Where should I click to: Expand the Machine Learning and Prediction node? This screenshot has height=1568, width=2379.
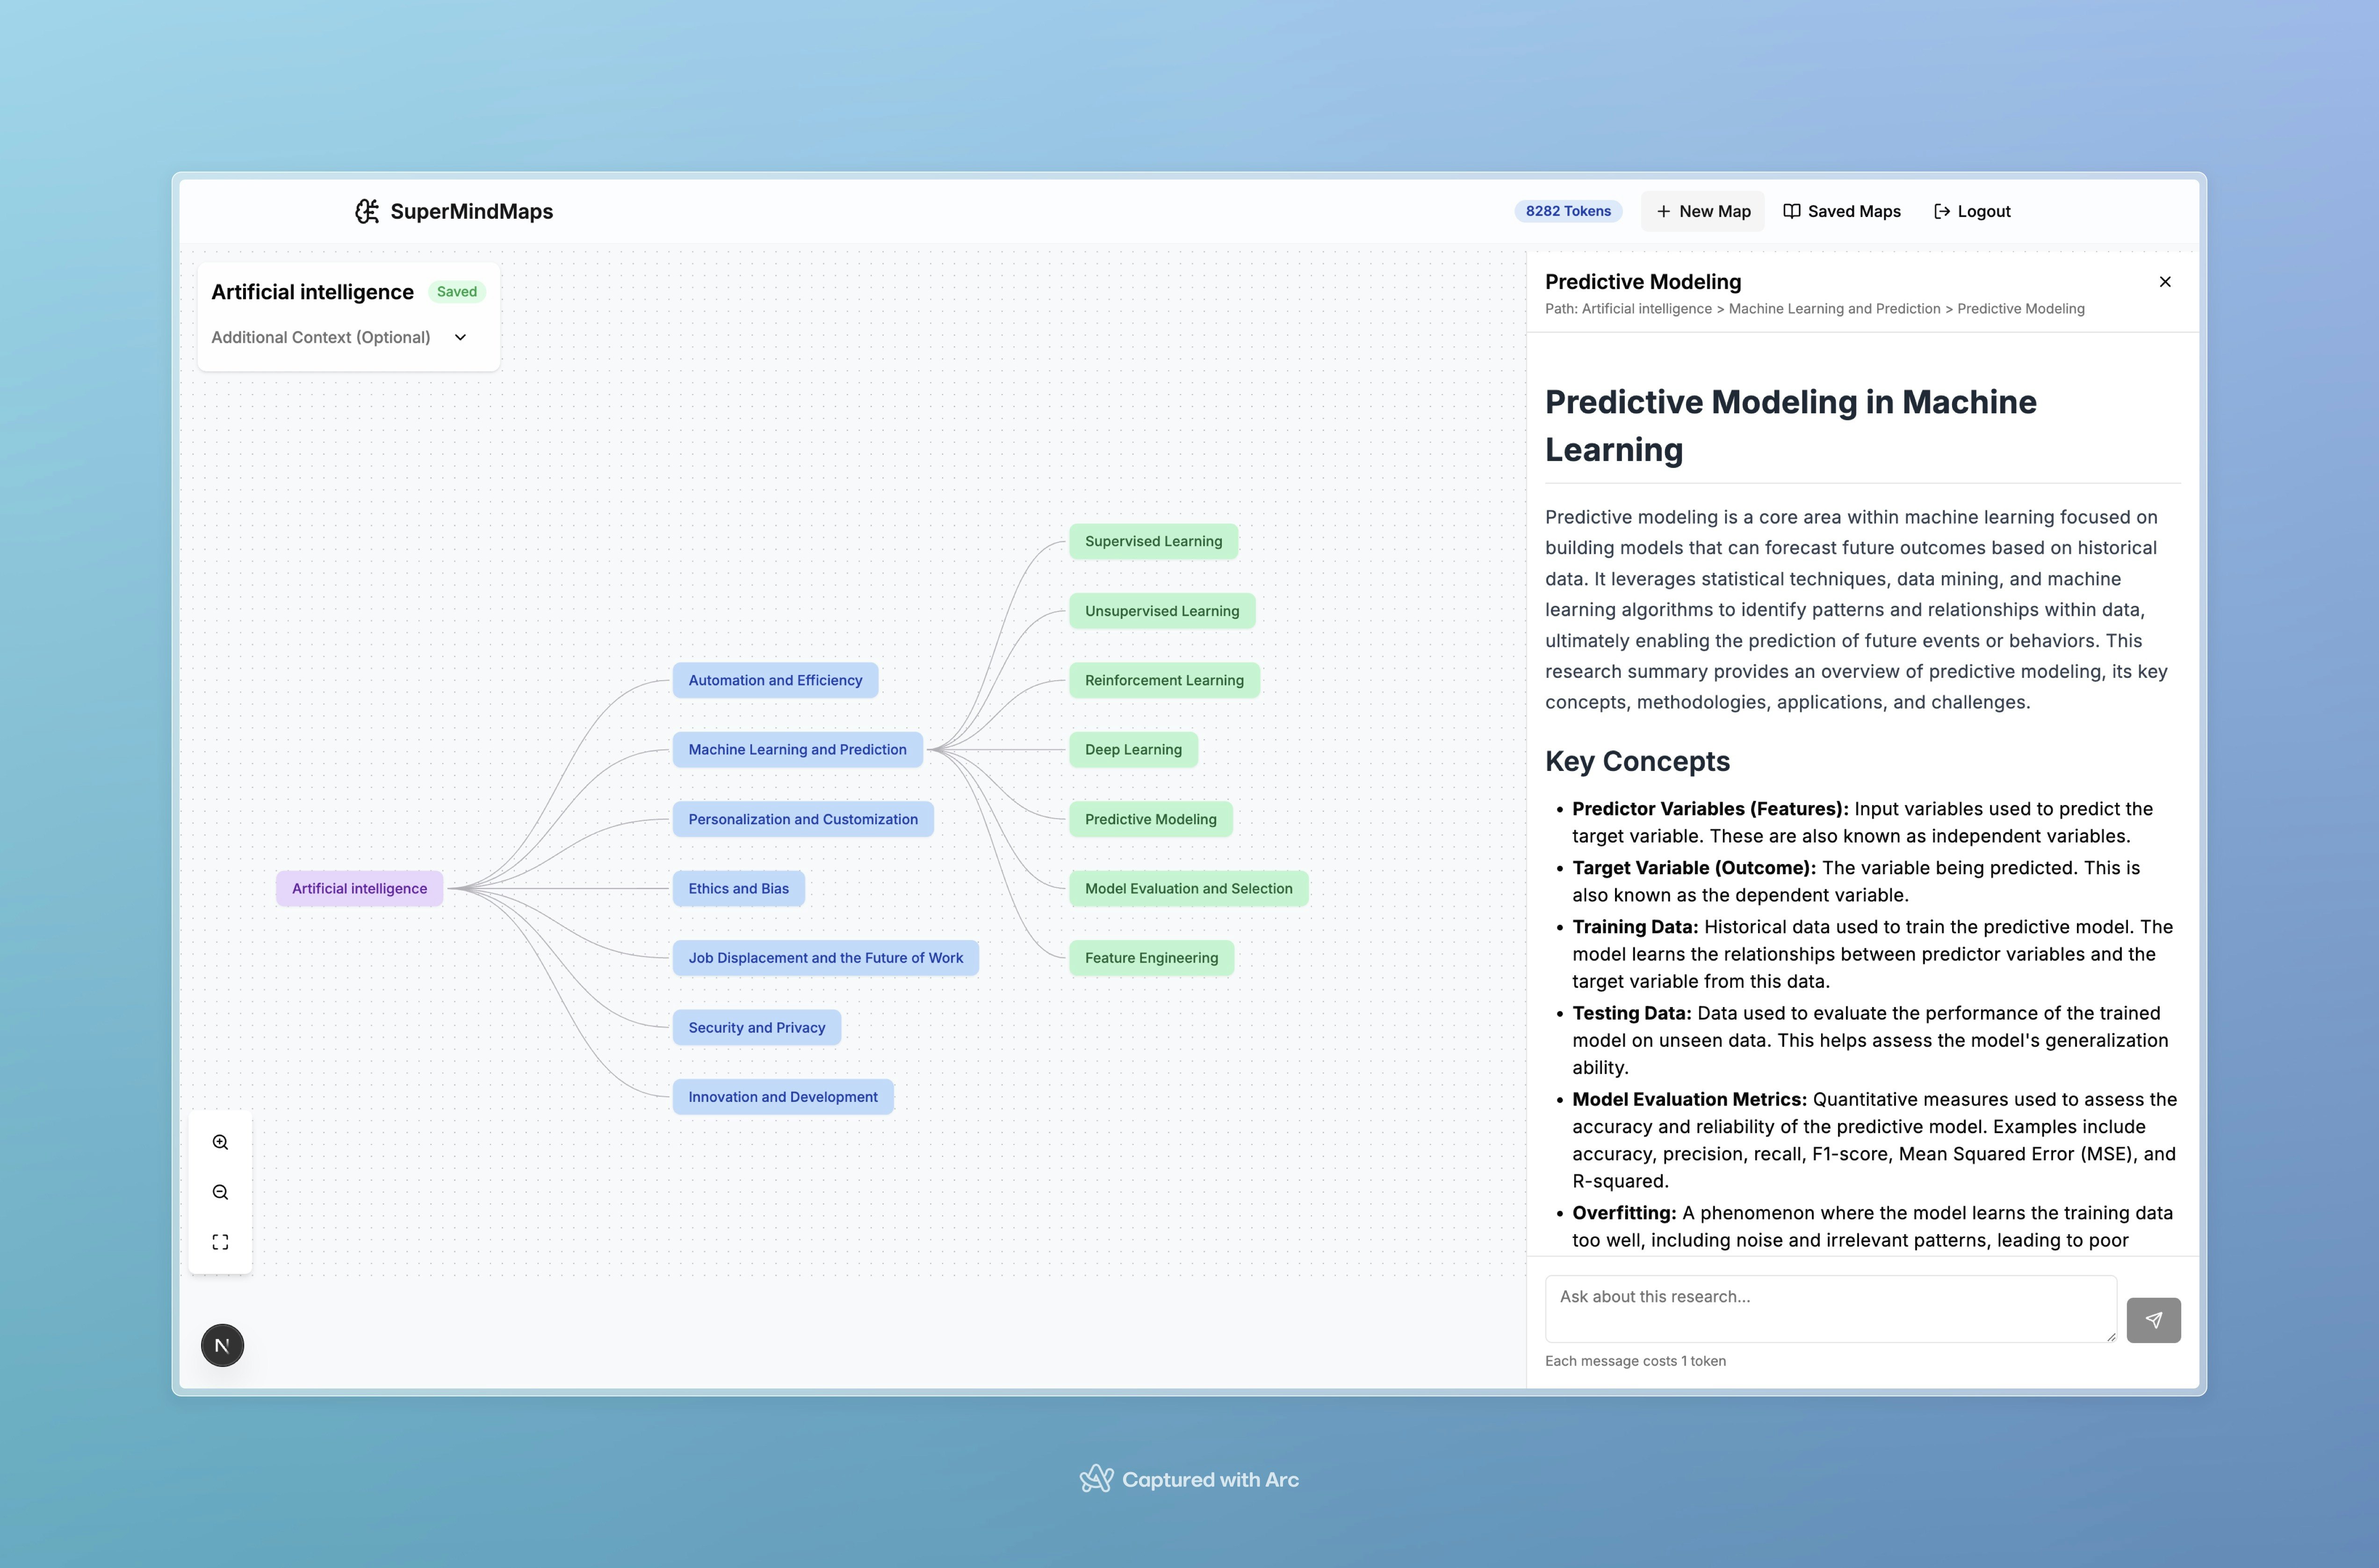(797, 750)
